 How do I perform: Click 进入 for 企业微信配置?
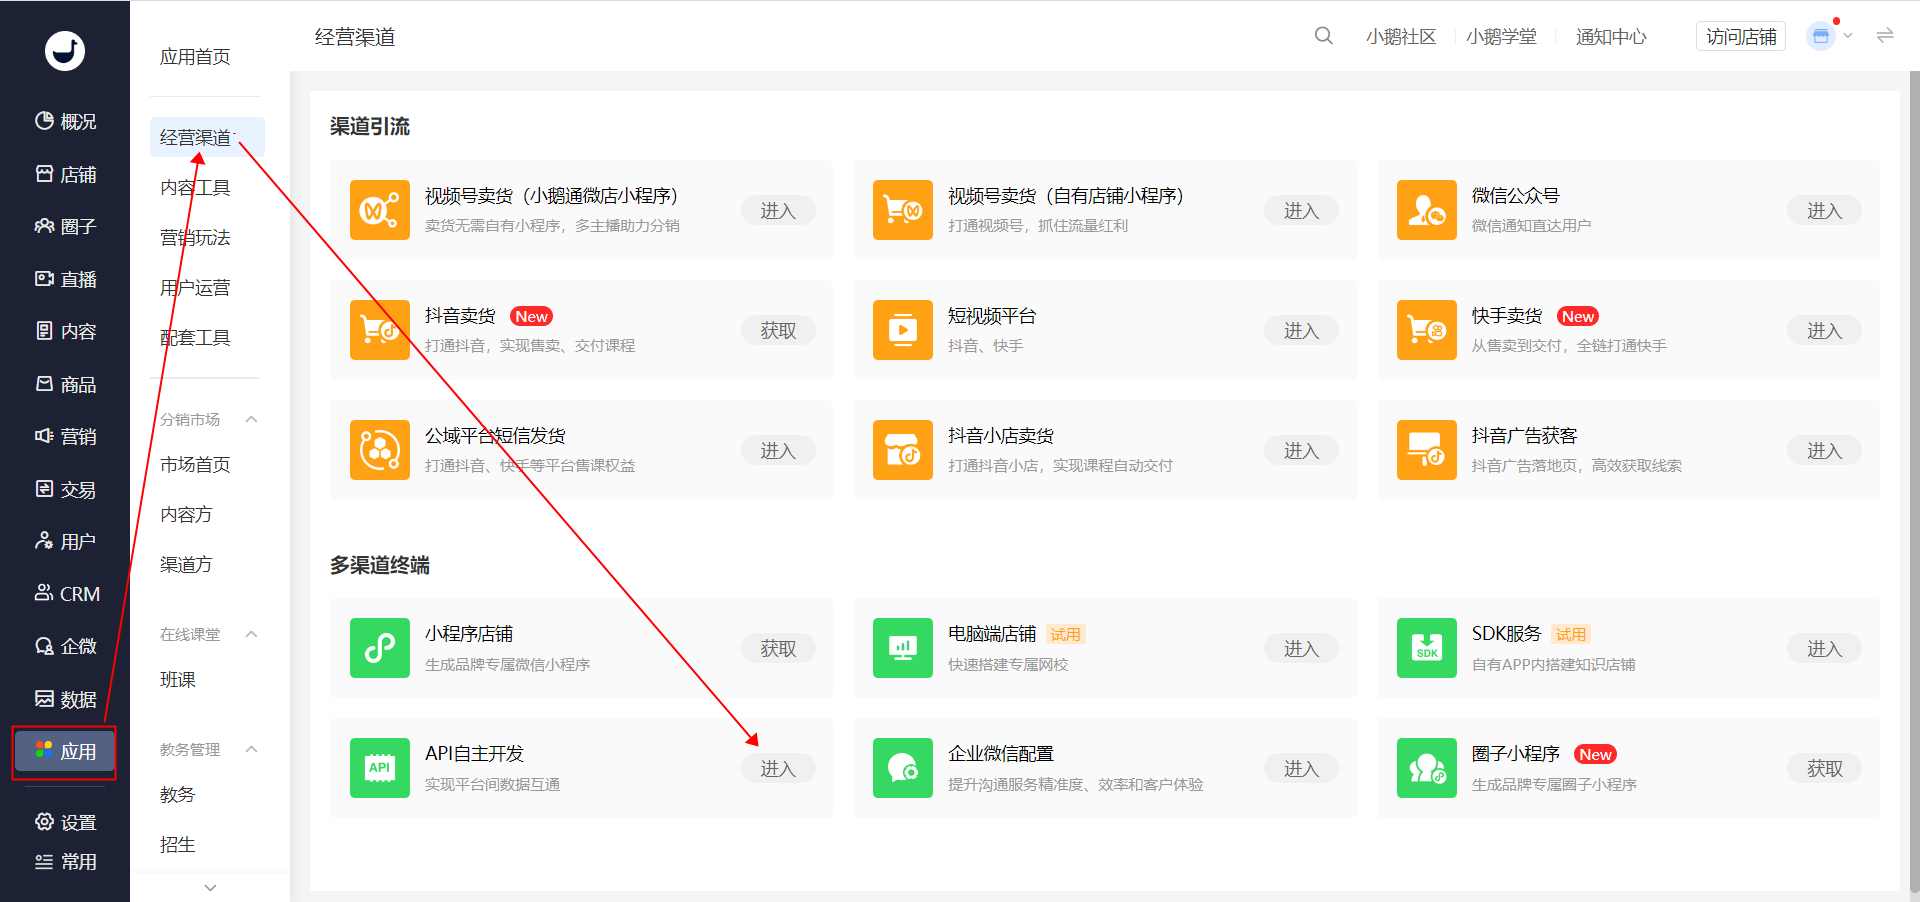point(1301,768)
